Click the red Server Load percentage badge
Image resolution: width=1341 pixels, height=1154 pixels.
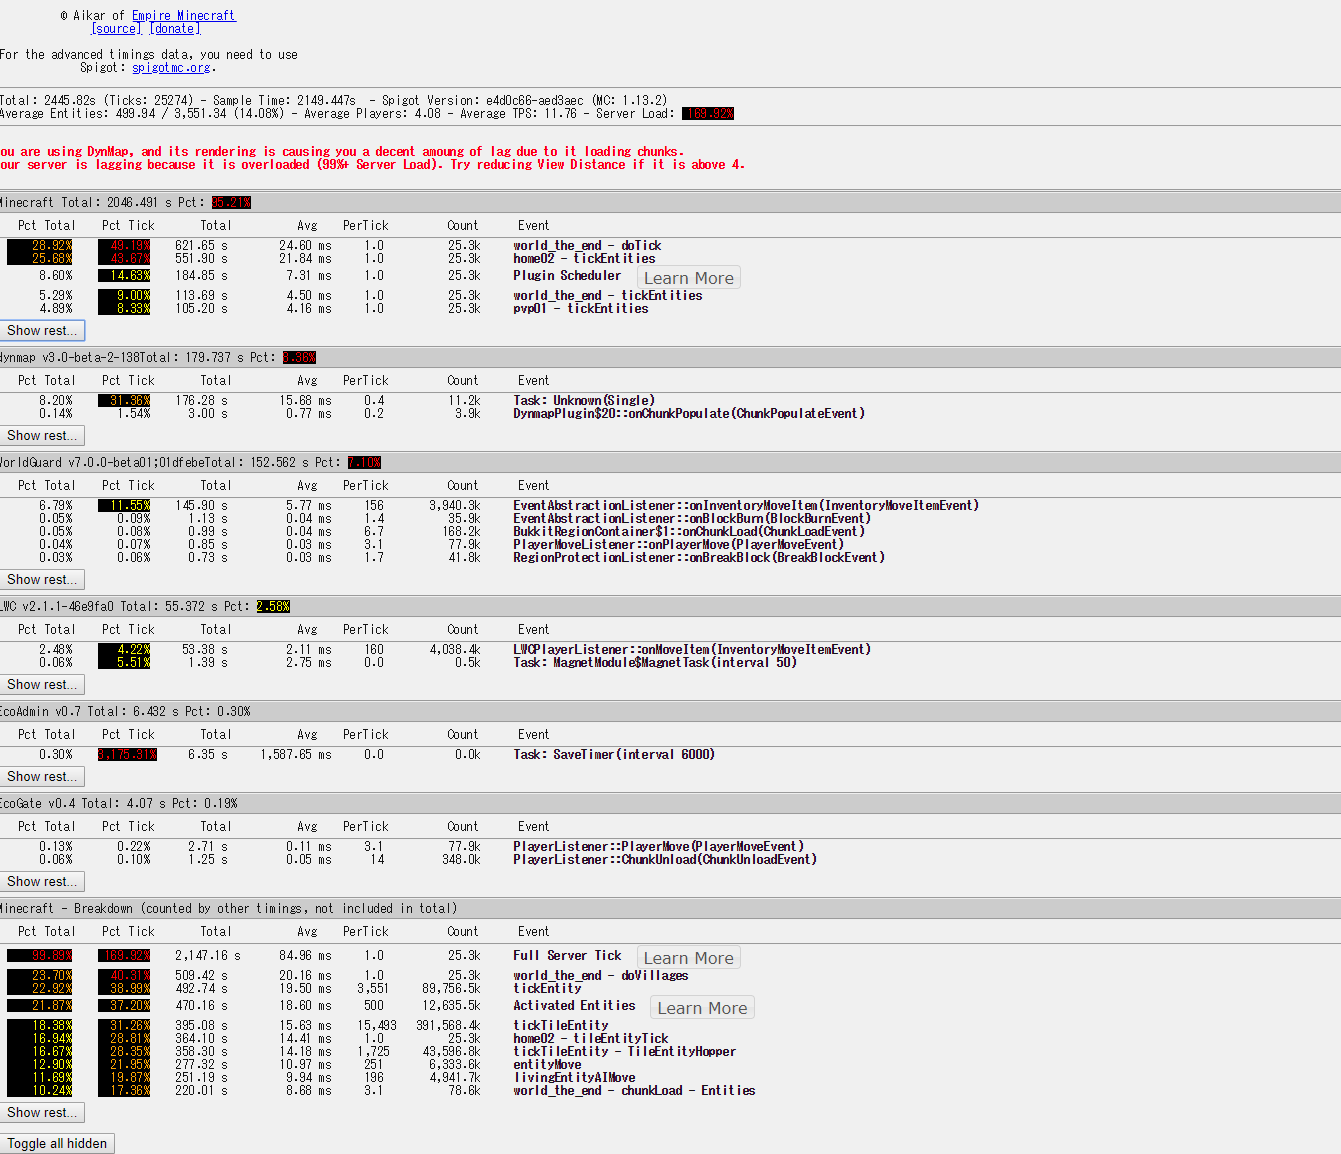[708, 114]
